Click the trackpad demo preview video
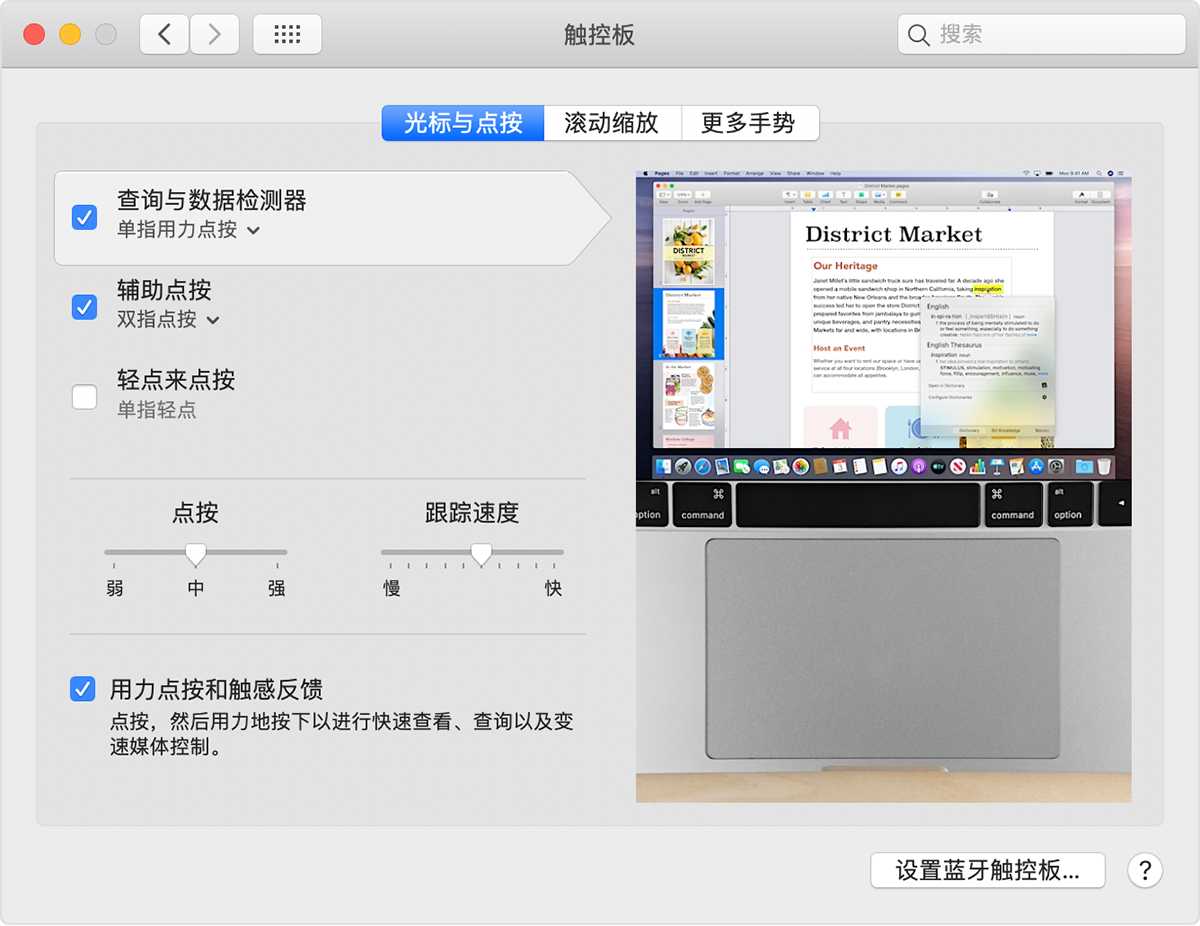 [x=884, y=486]
